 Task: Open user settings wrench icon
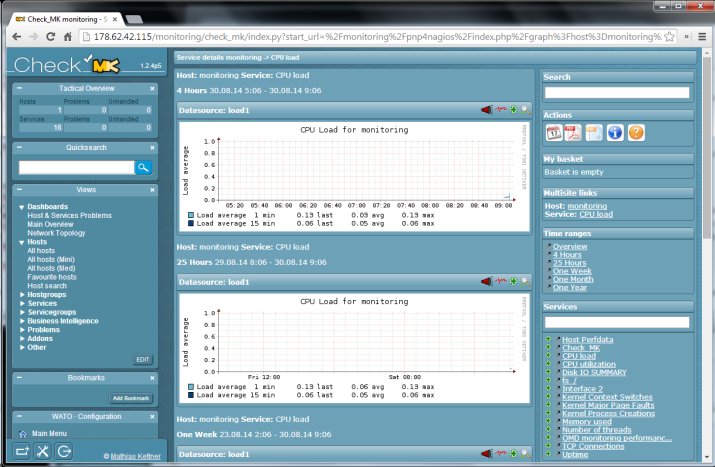click(x=42, y=451)
